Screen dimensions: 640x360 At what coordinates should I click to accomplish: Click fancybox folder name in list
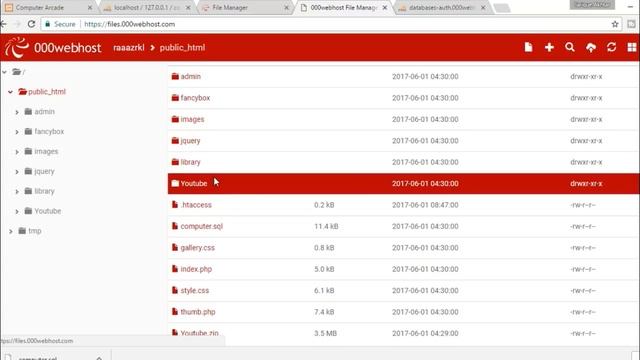click(195, 98)
